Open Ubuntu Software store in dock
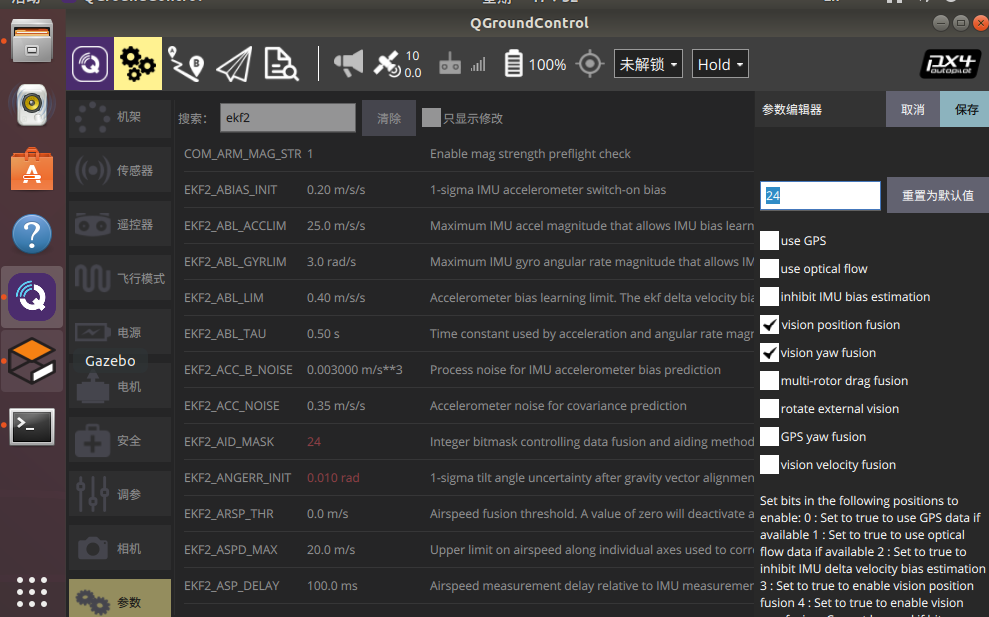Image resolution: width=989 pixels, height=617 pixels. 32,169
